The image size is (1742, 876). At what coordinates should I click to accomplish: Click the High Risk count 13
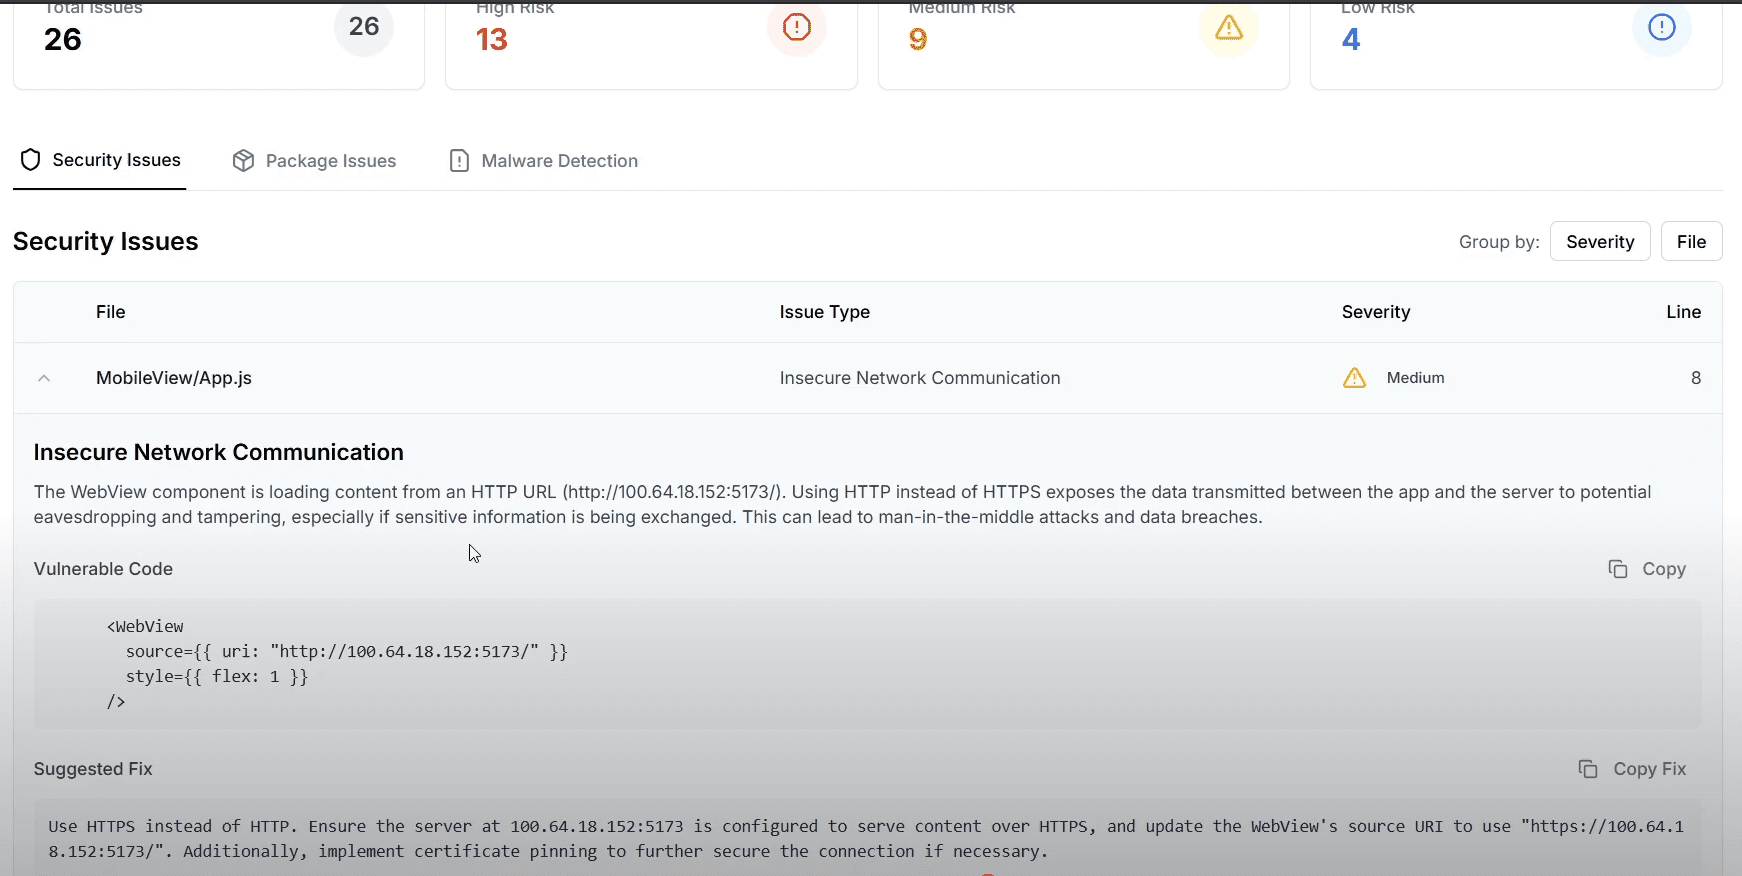tap(492, 39)
